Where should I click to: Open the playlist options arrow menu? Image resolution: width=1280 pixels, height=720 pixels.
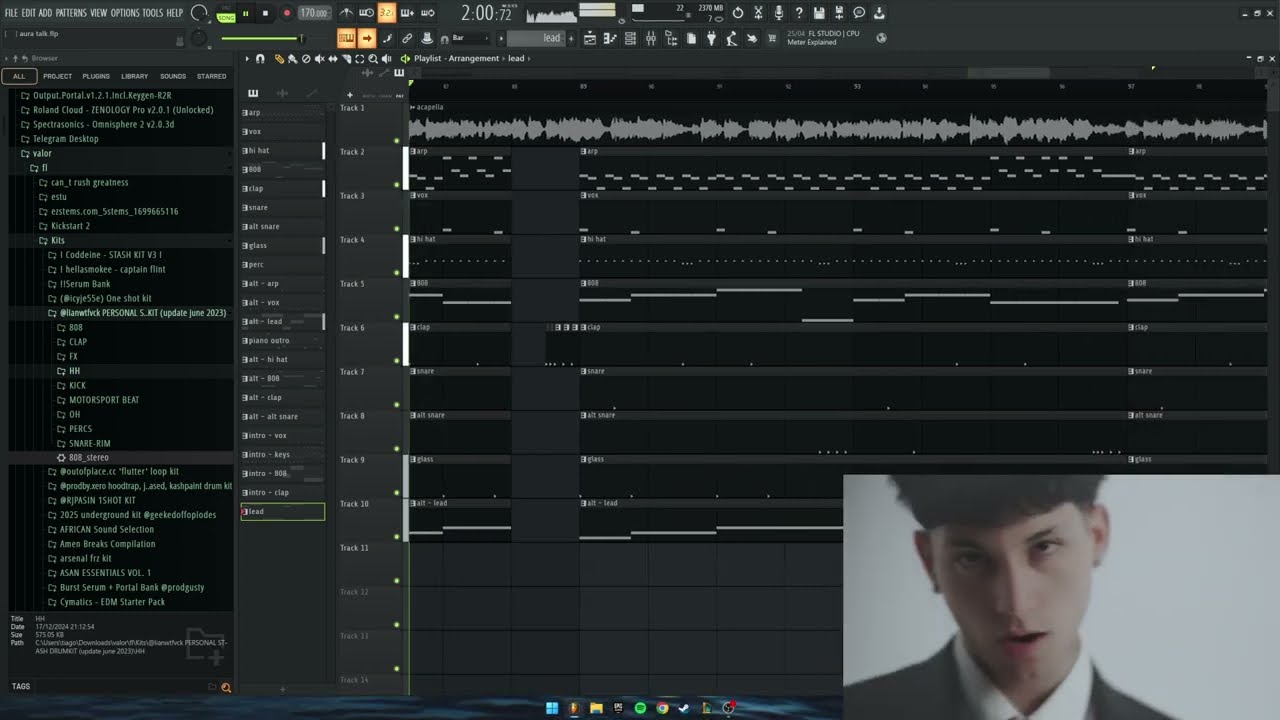coord(247,59)
